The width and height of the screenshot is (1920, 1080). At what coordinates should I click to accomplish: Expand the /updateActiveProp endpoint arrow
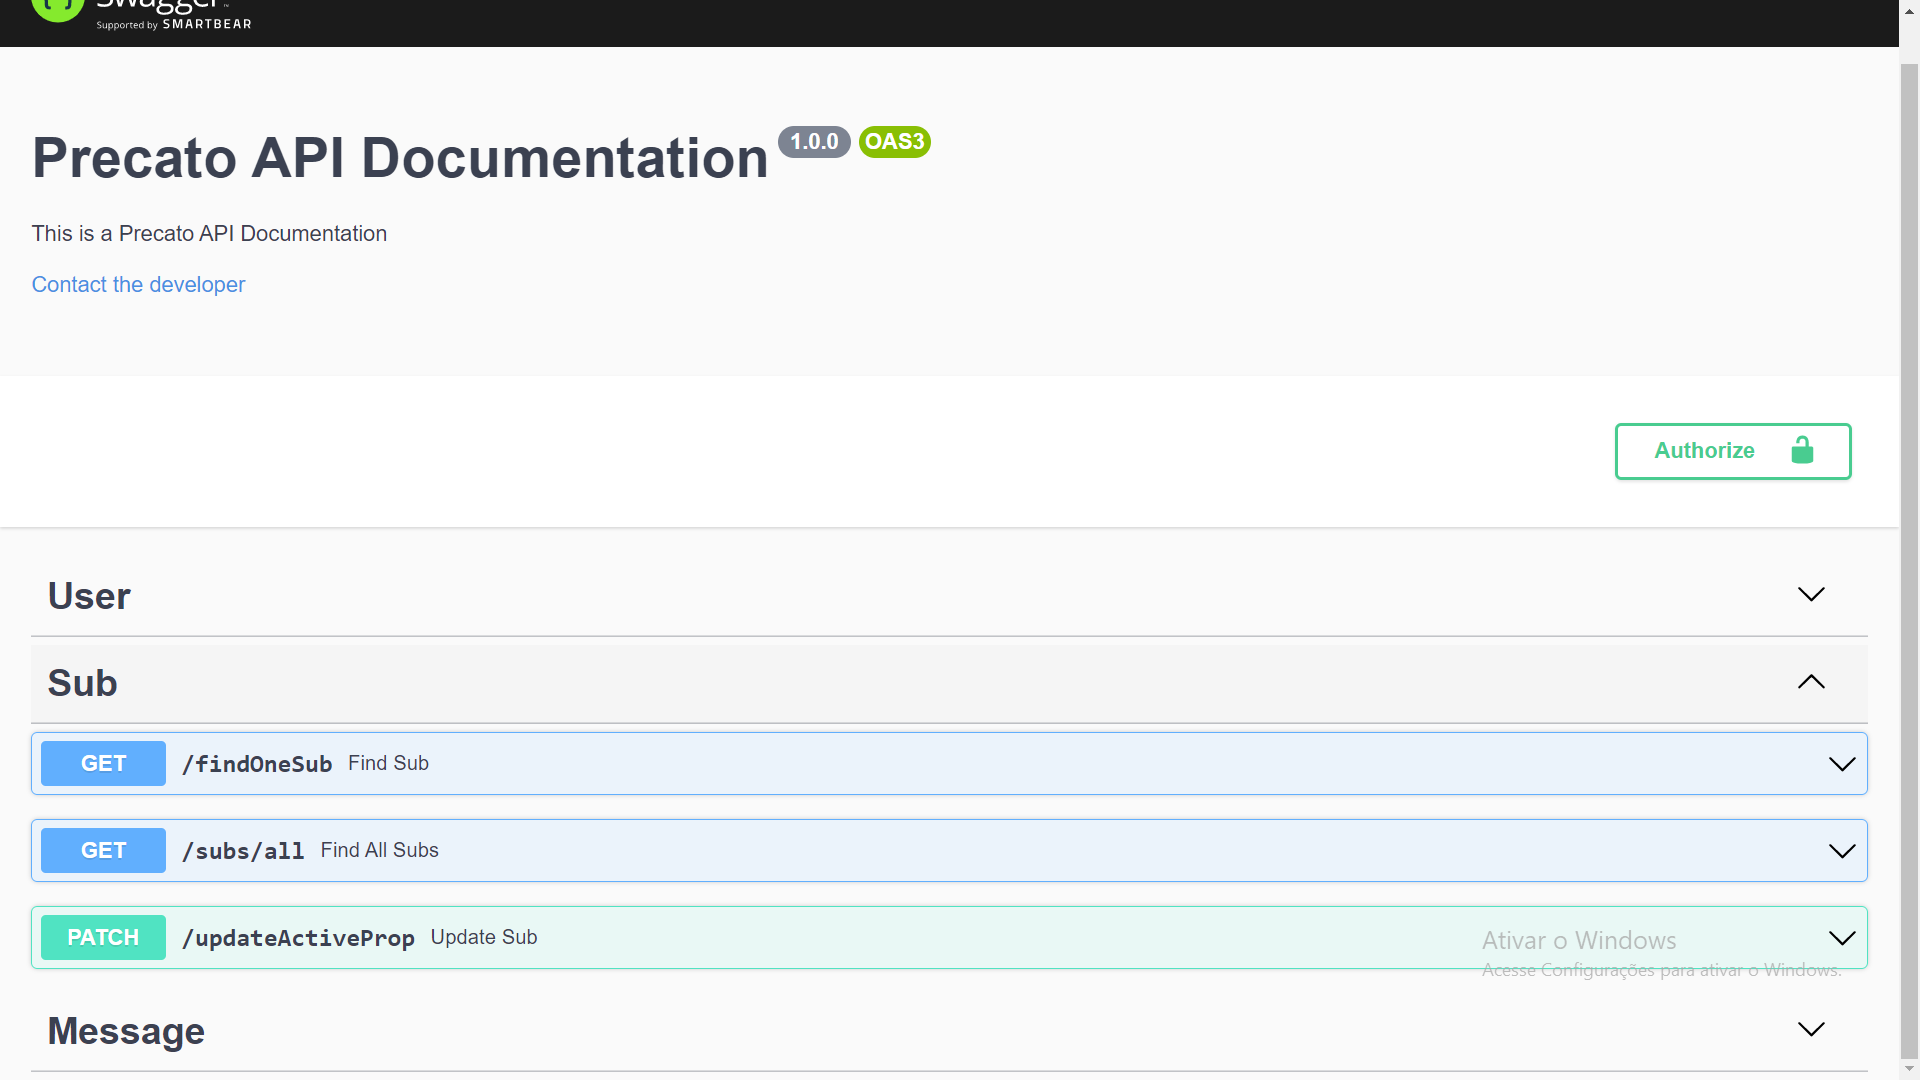tap(1842, 938)
